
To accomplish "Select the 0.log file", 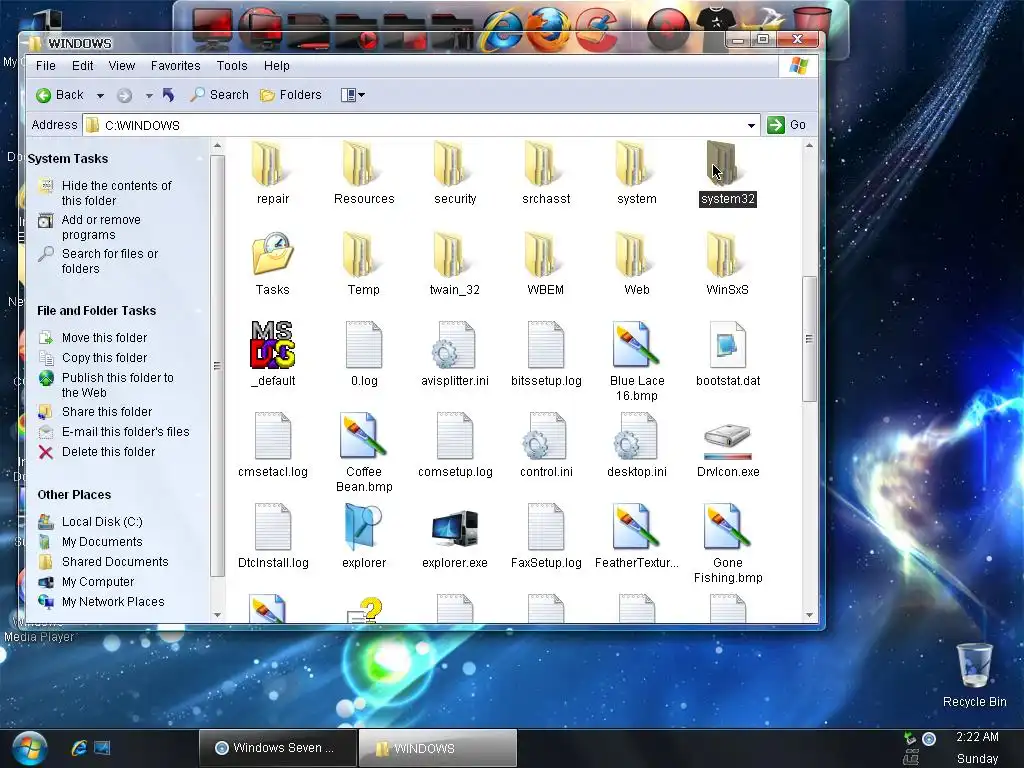I will 364,355.
